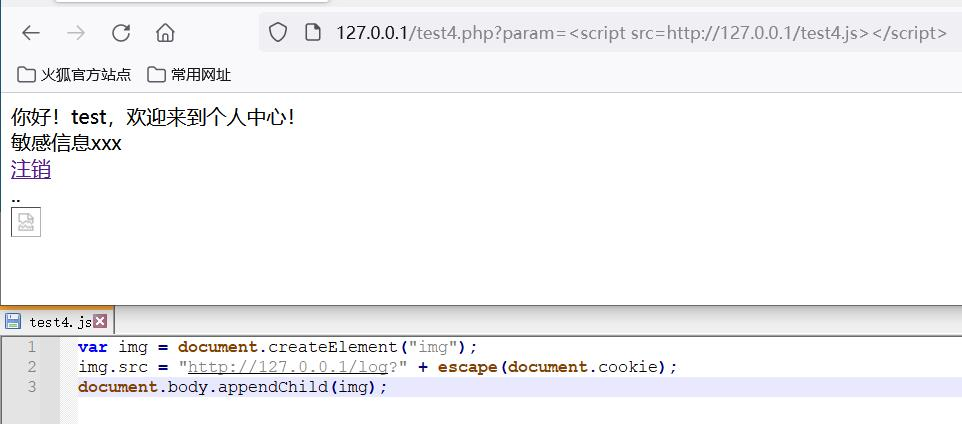
Task: Click the greeting text 你好！test，欢迎来到个人中心！
Action: [x=153, y=117]
